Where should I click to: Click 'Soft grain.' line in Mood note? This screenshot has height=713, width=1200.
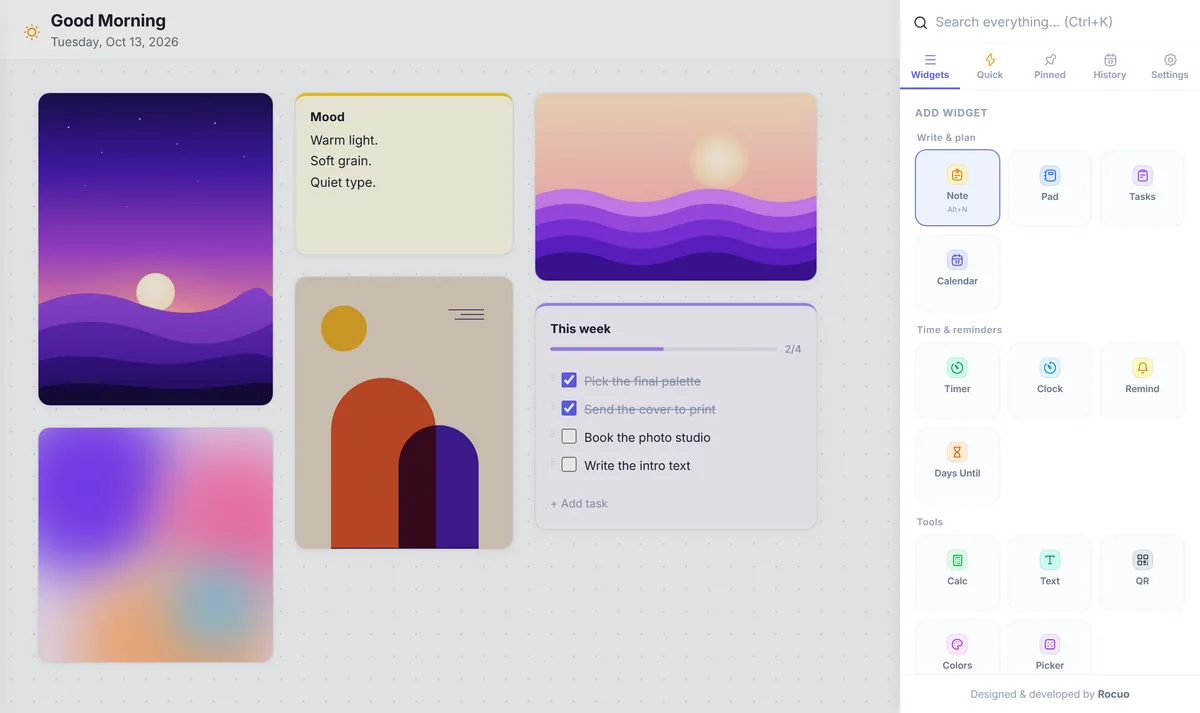pyautogui.click(x=341, y=161)
